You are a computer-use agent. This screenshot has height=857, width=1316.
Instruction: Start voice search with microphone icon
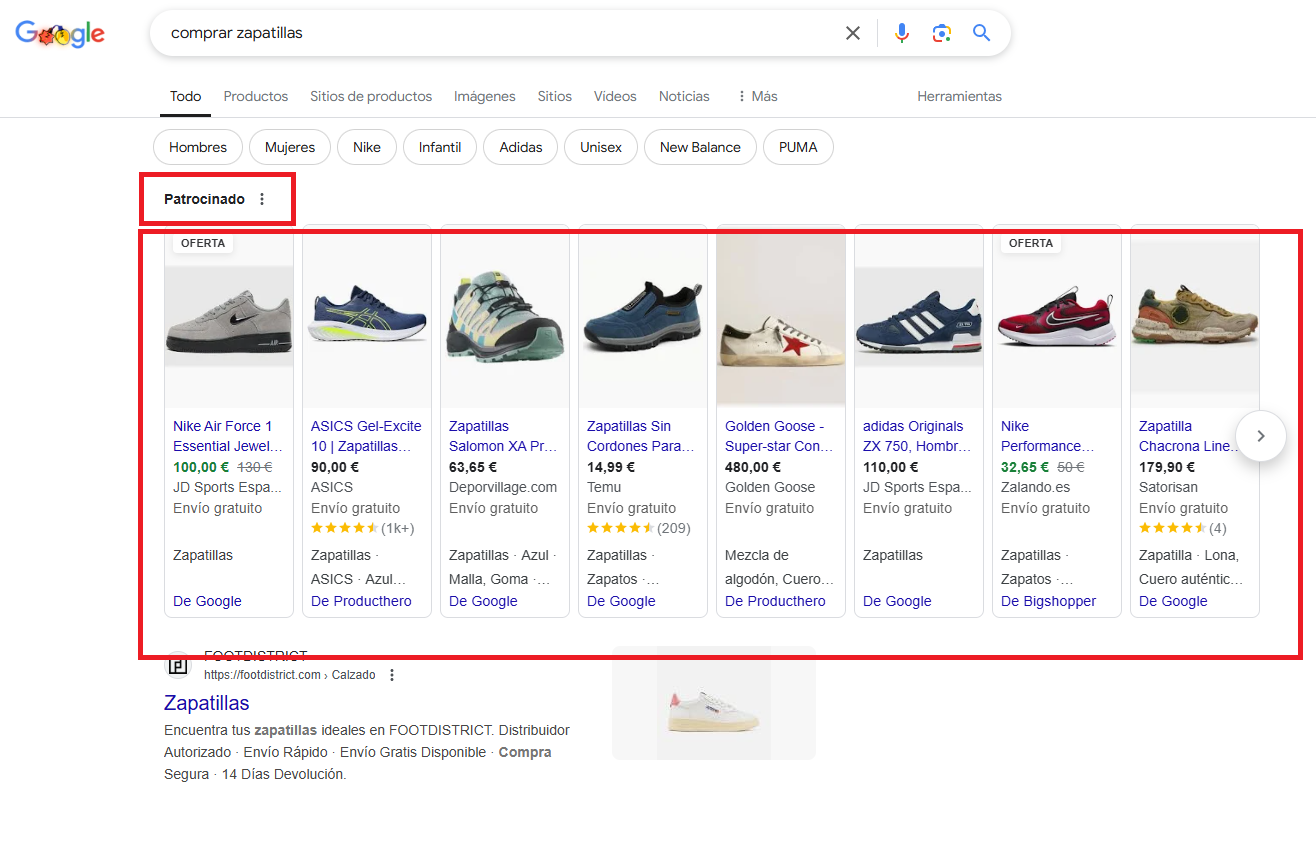tap(902, 33)
